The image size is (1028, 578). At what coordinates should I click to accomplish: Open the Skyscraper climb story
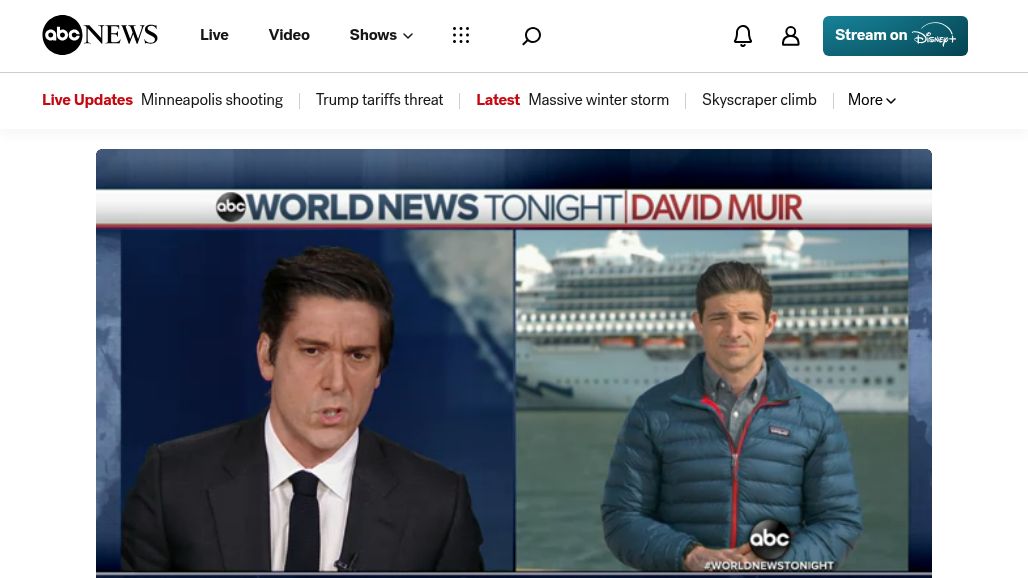[x=759, y=100]
